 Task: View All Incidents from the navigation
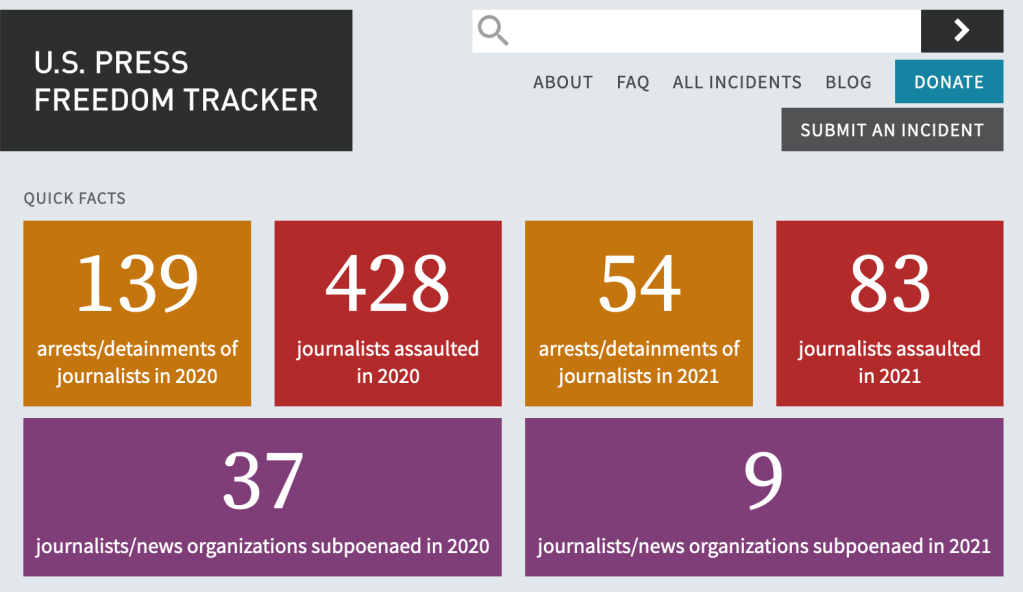pos(737,82)
